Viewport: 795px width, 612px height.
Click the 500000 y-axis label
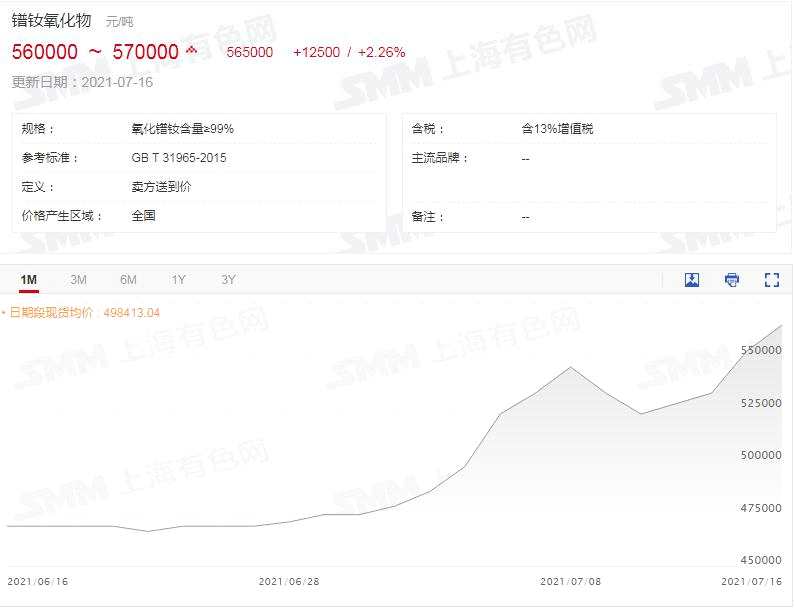click(761, 455)
